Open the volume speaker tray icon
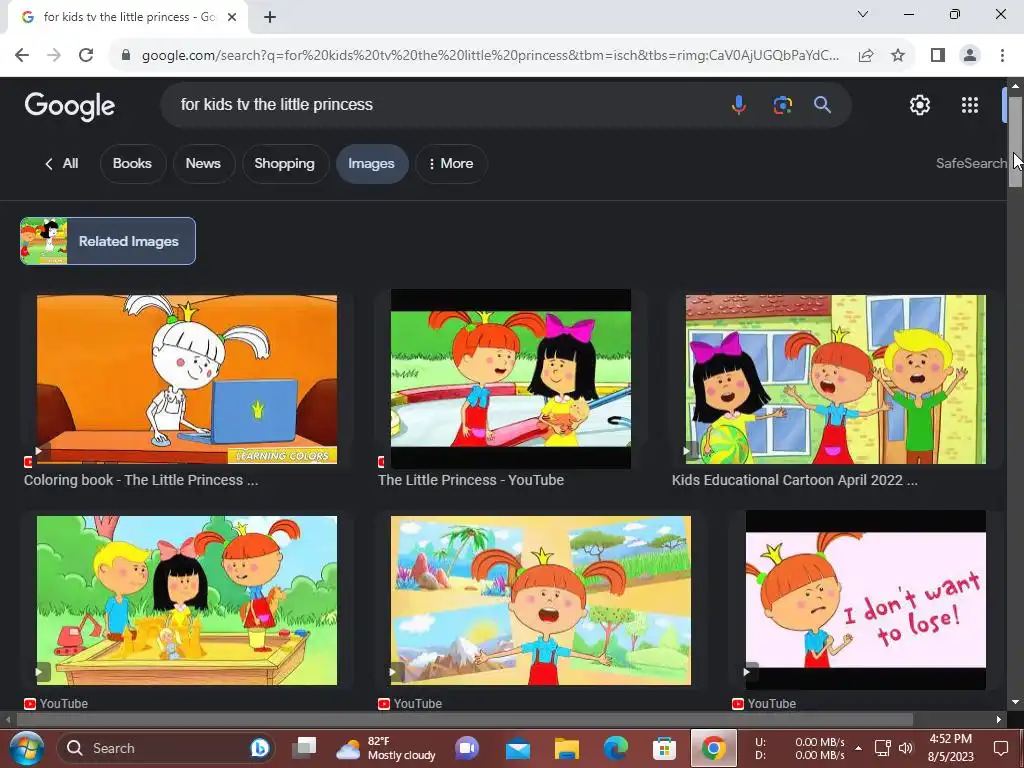 [906, 748]
